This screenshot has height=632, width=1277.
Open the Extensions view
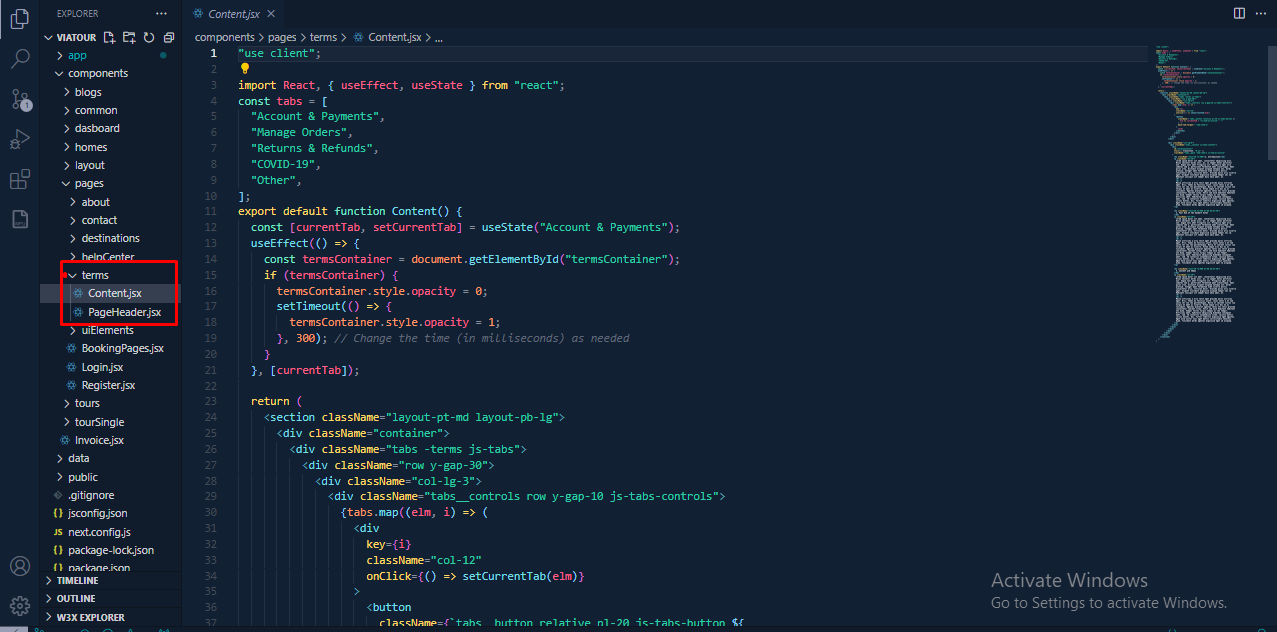pos(20,179)
